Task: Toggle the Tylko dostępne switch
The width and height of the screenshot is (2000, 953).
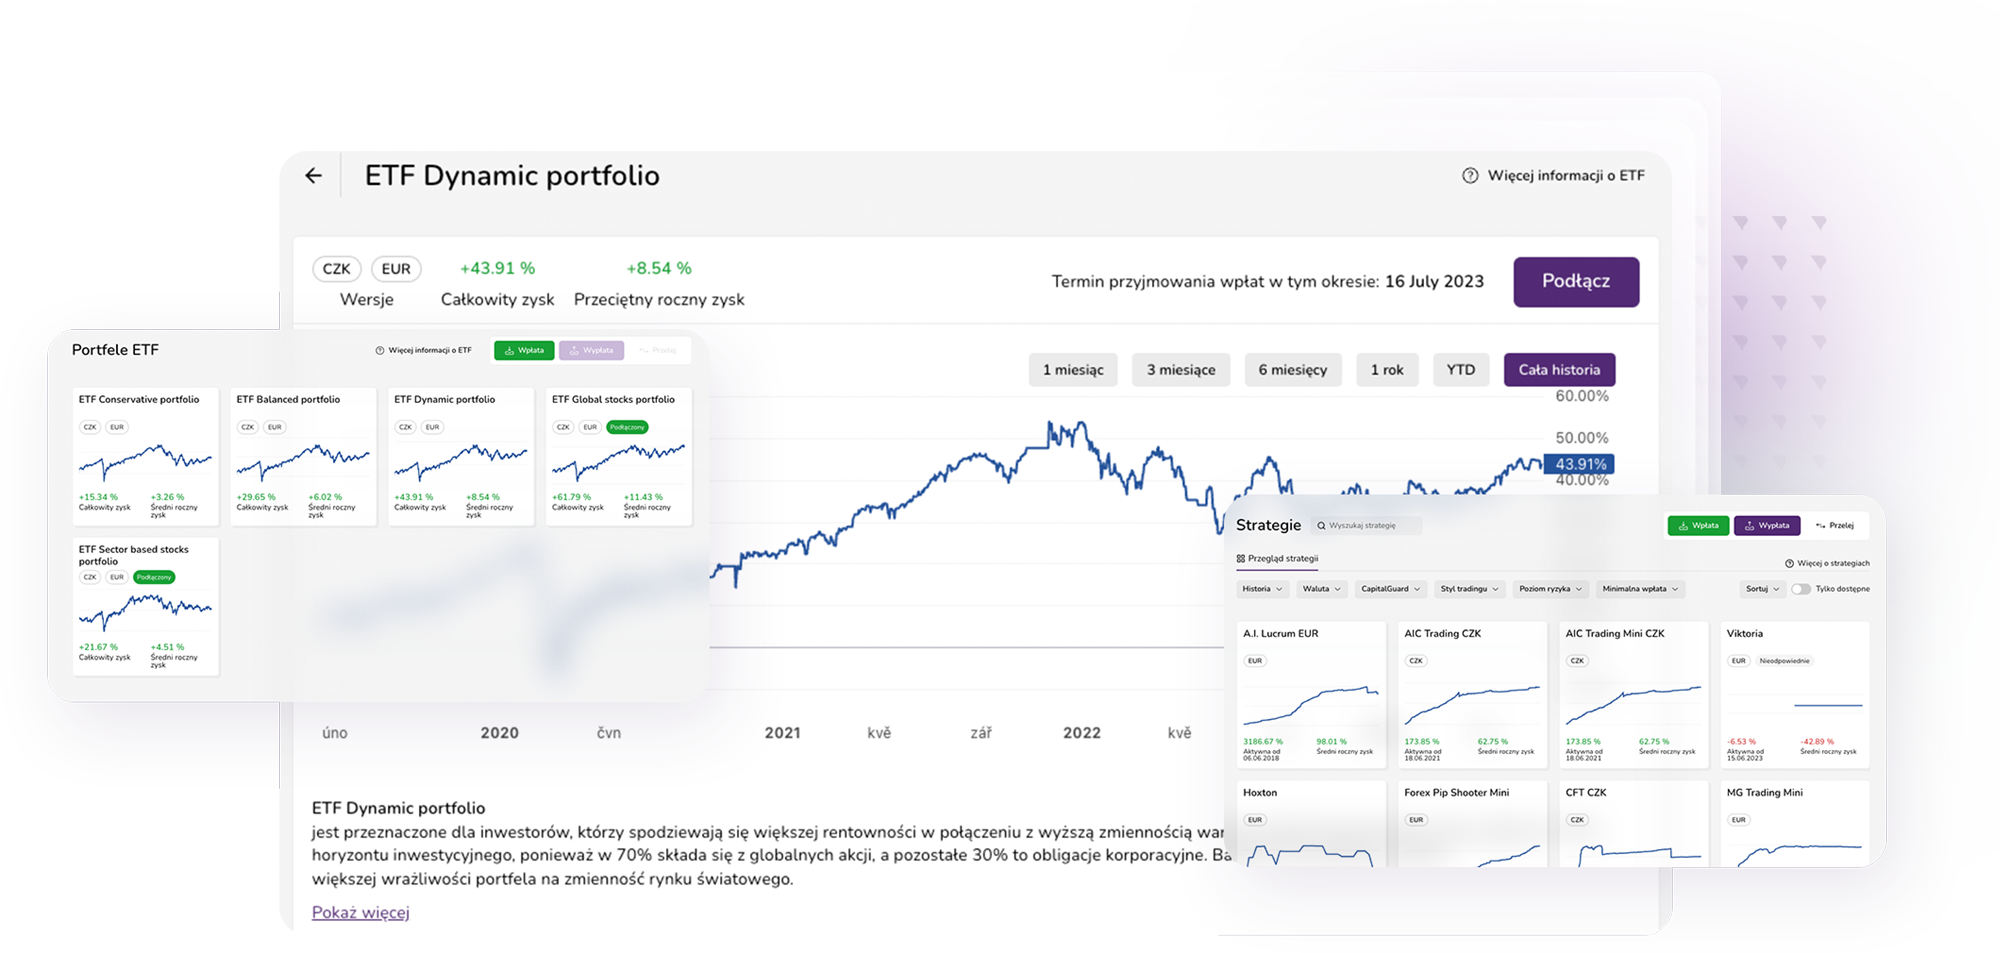Action: pos(1801,589)
